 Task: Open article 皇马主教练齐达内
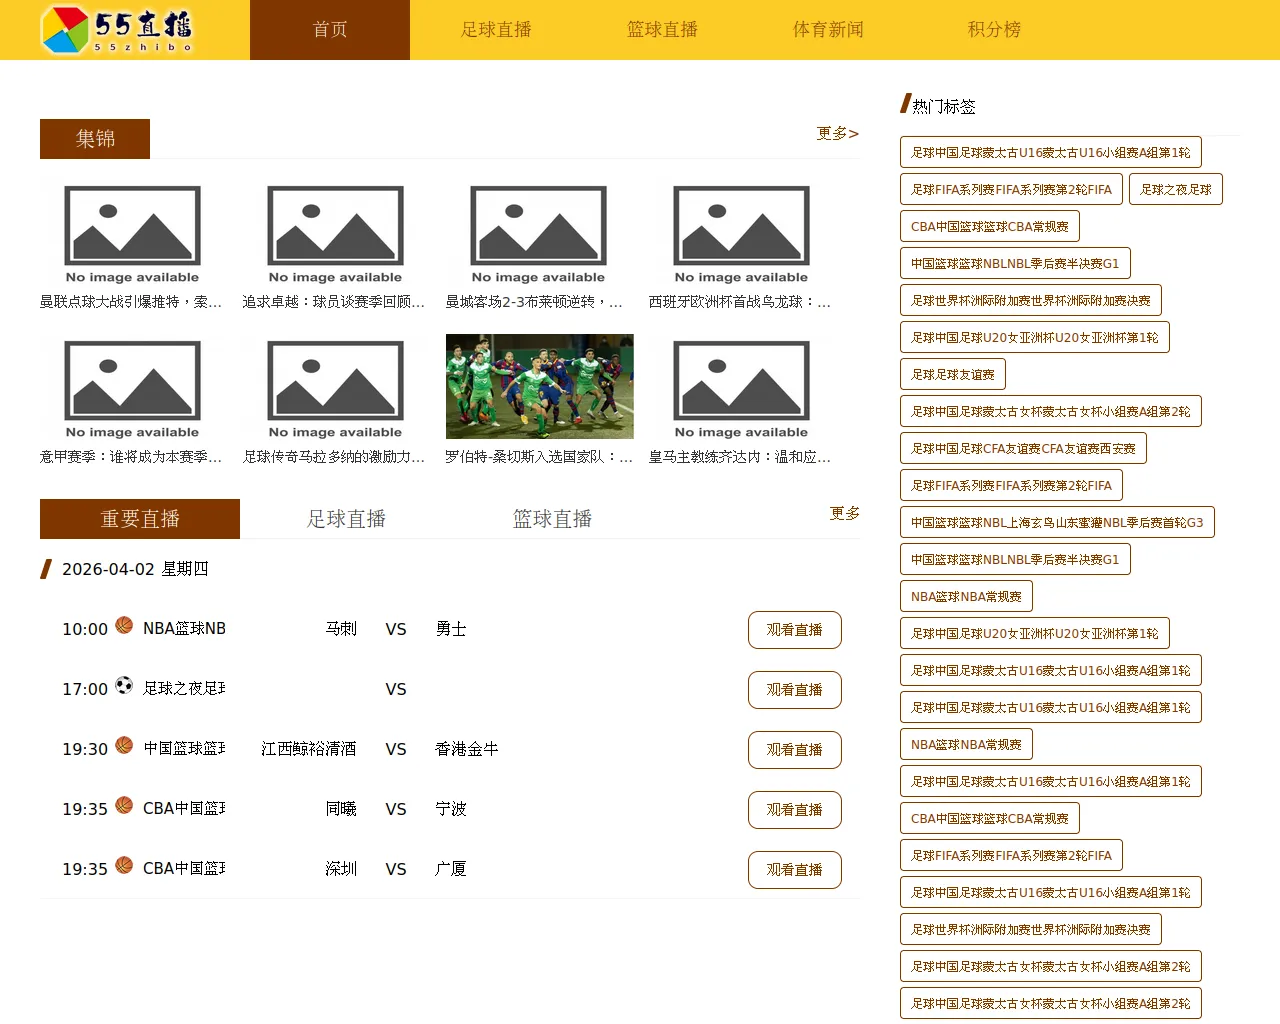point(740,457)
